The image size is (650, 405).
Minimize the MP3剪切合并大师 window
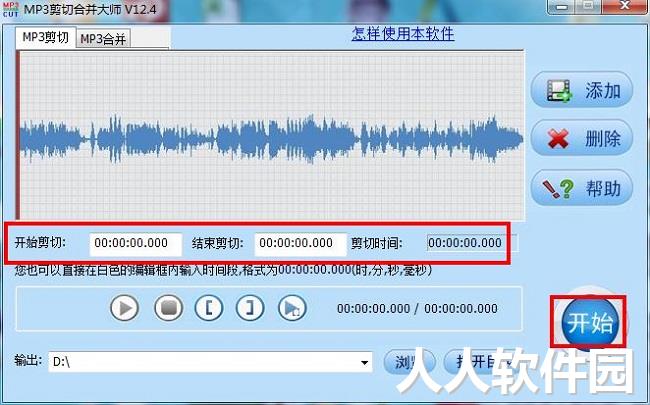pos(562,7)
